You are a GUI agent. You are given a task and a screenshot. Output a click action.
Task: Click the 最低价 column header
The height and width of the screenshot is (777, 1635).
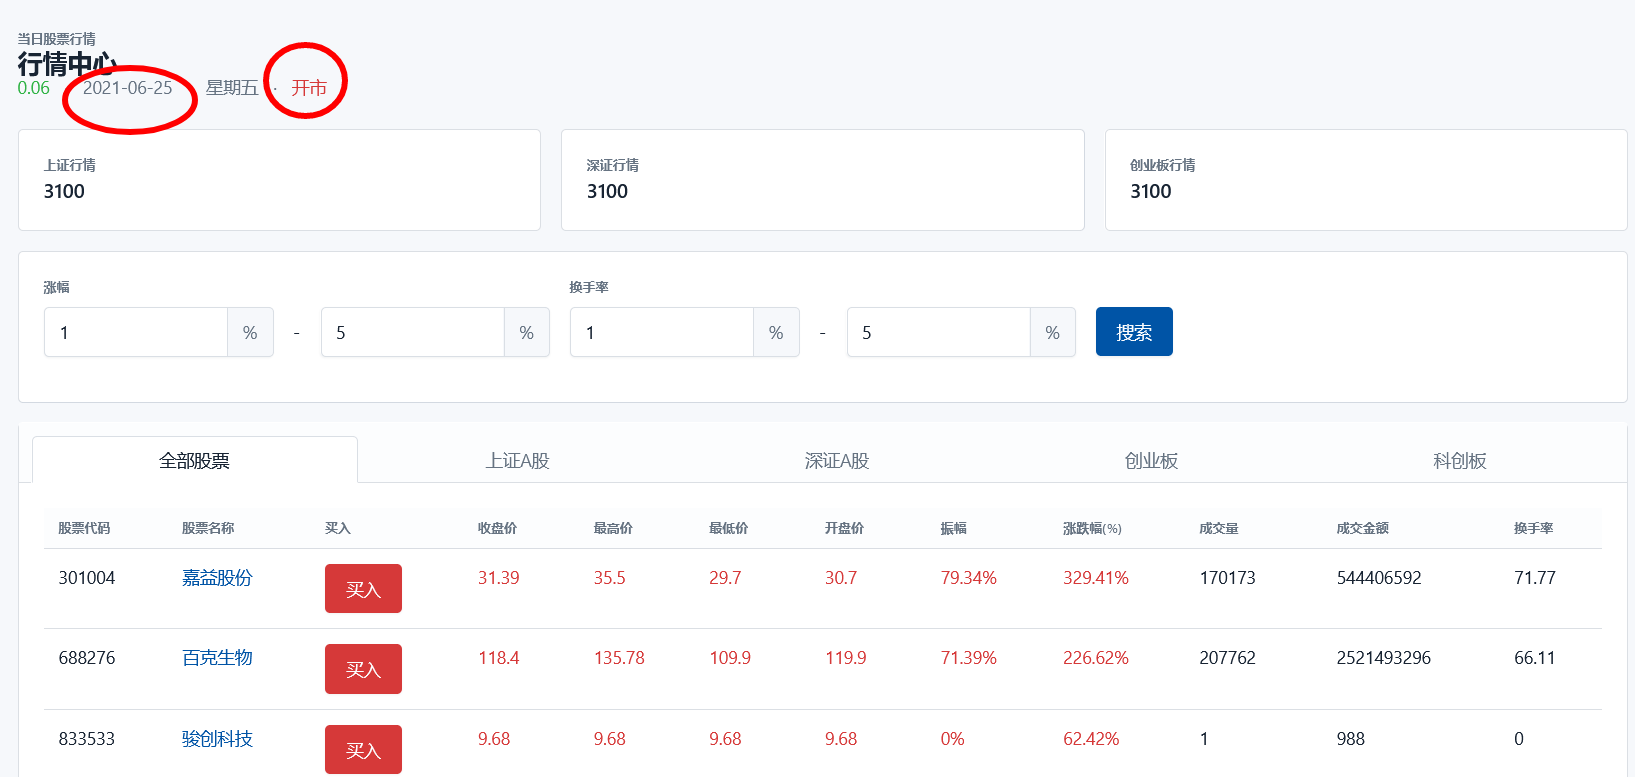click(x=728, y=528)
